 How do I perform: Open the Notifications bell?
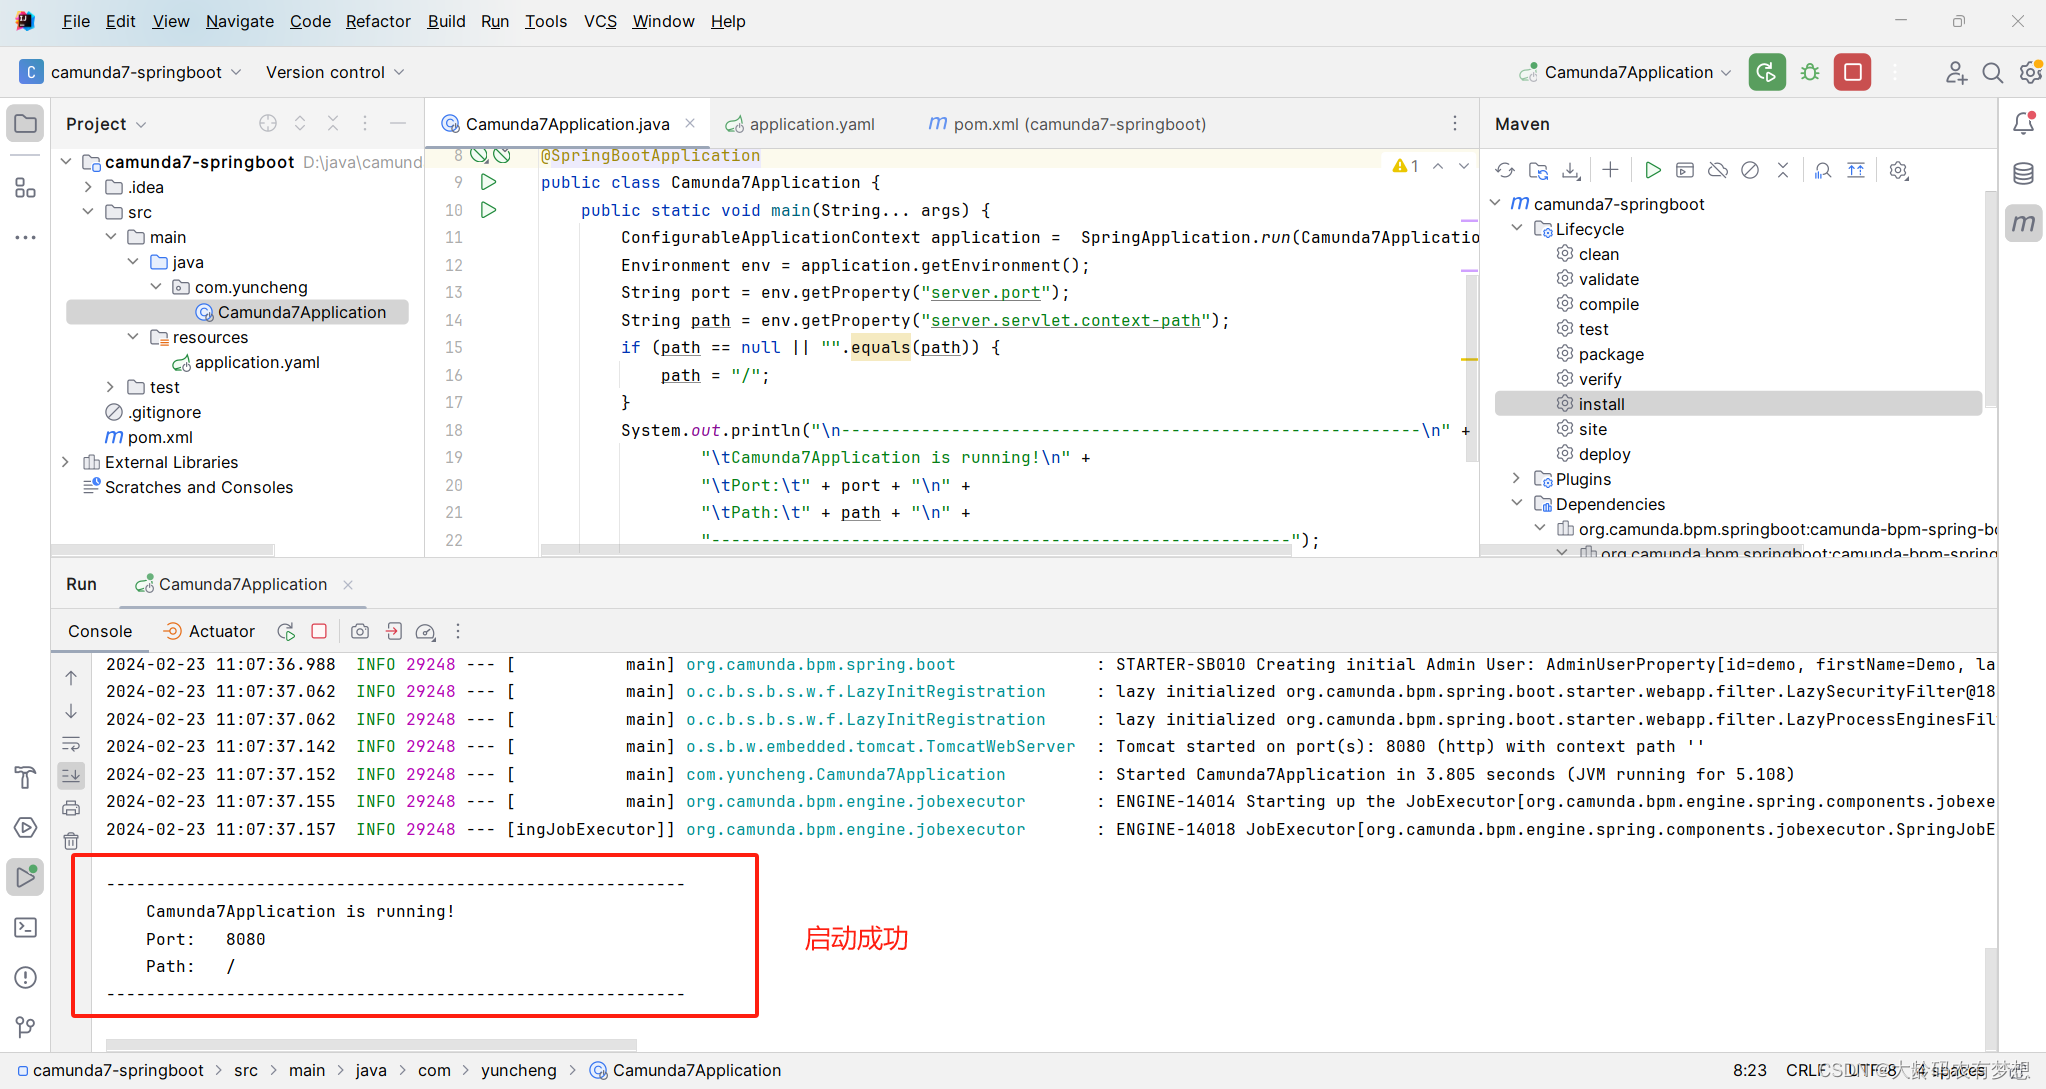[2023, 123]
